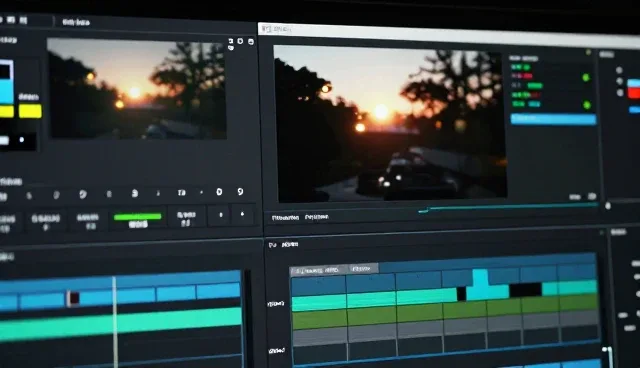Click the teal scrub line under the program monitor
This screenshot has width=640, height=368.
click(x=508, y=208)
